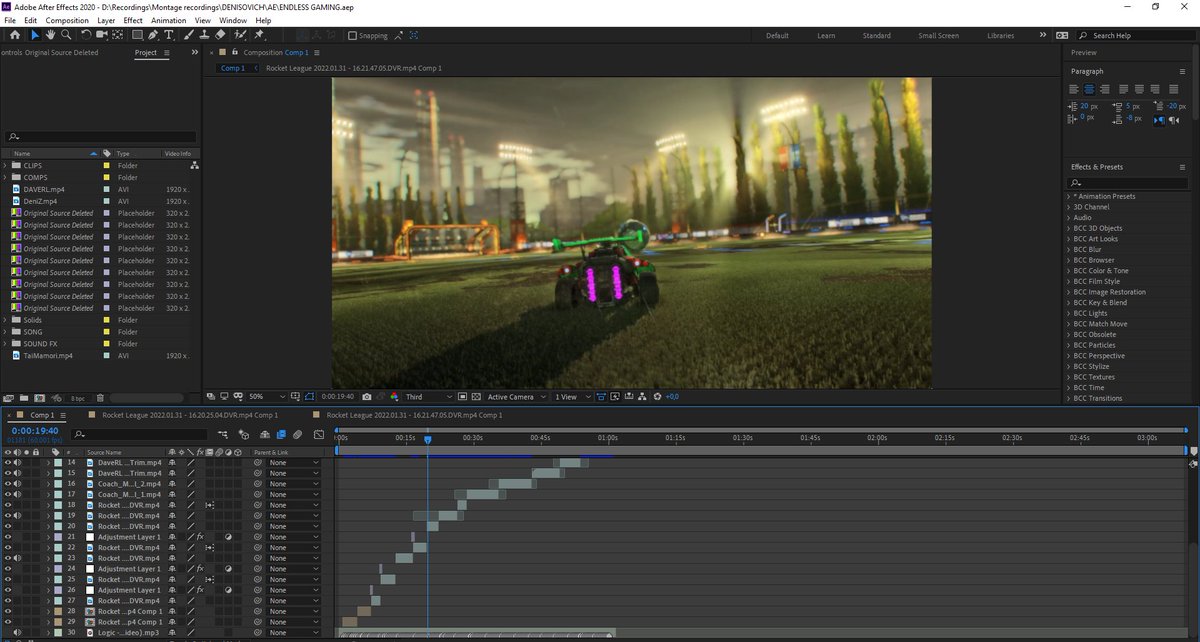Click the Reset Exposure icon in viewer

657,397
